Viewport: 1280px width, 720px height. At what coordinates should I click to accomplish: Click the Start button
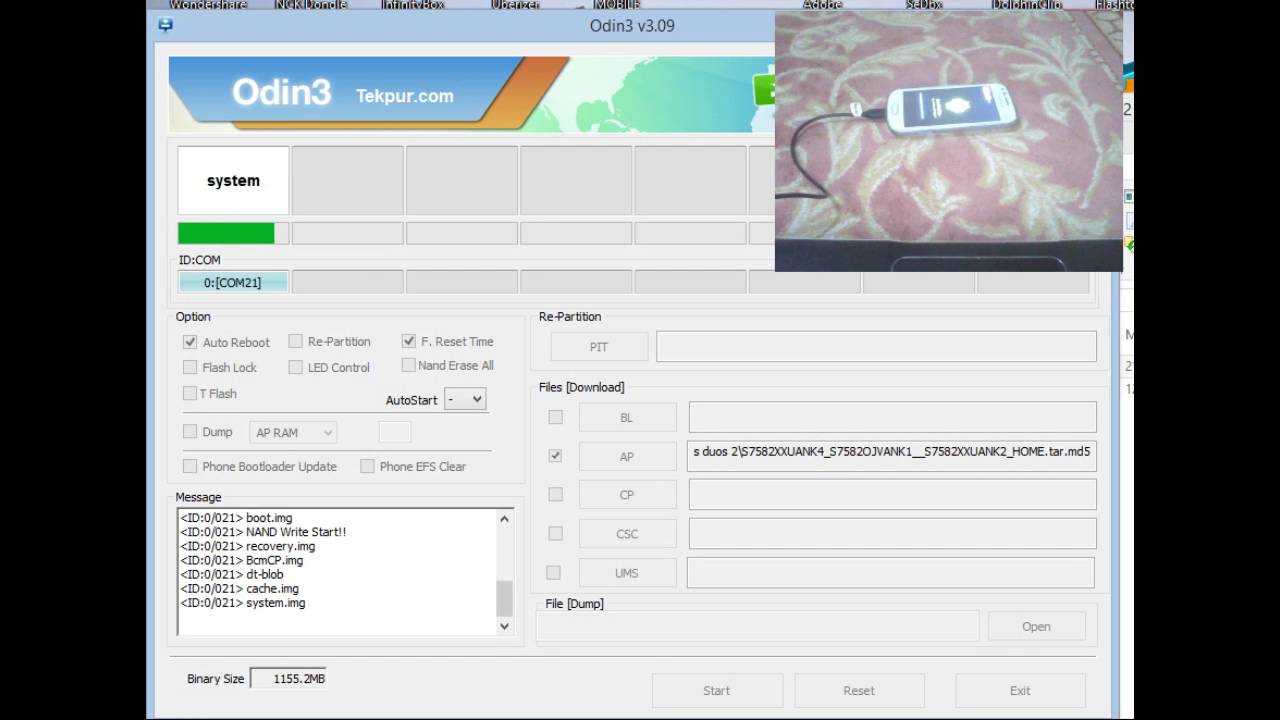(717, 690)
